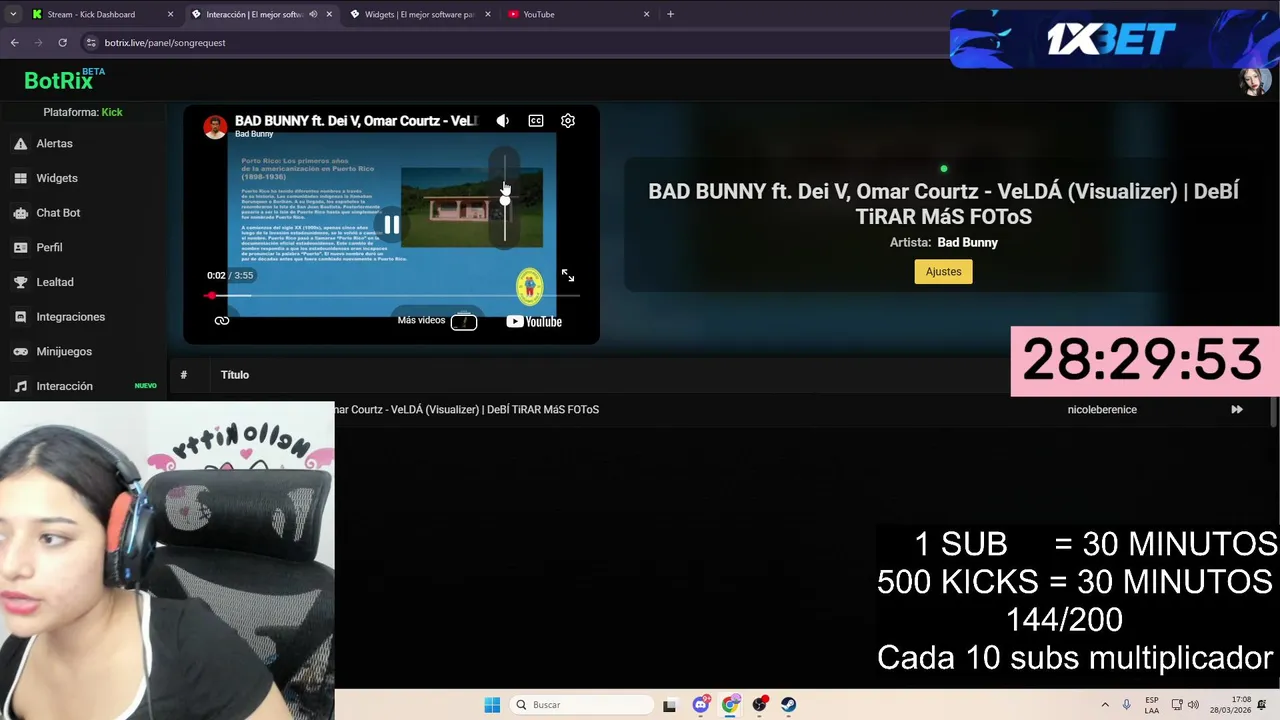Screen dimensions: 1280x720
Task: Open a new browser tab
Action: point(670,14)
